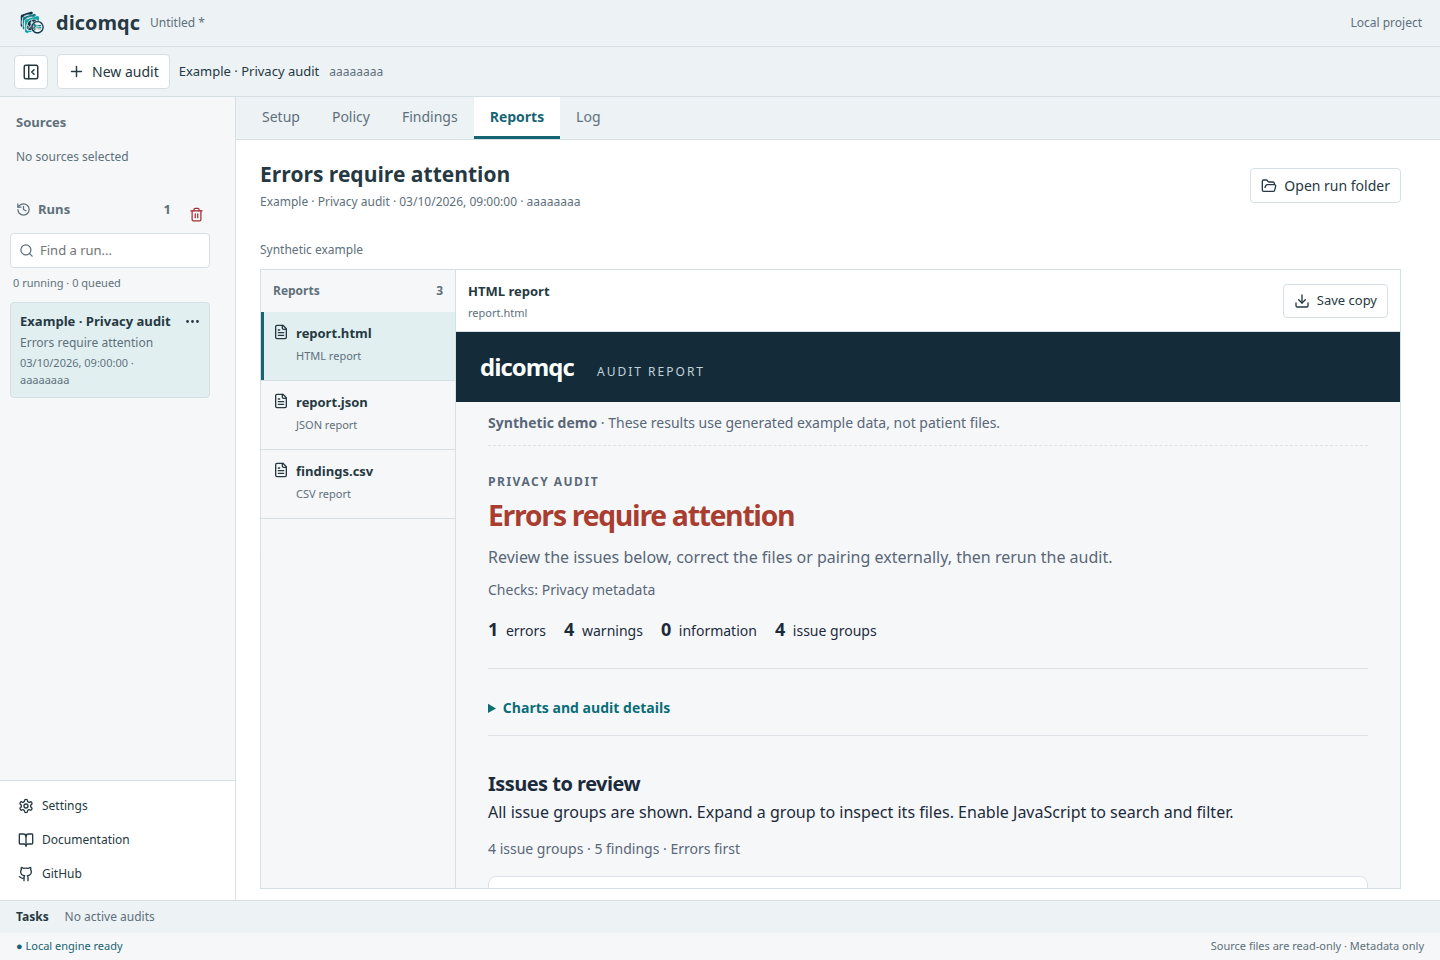Click the Documentation book icon
The image size is (1440, 960).
click(26, 840)
